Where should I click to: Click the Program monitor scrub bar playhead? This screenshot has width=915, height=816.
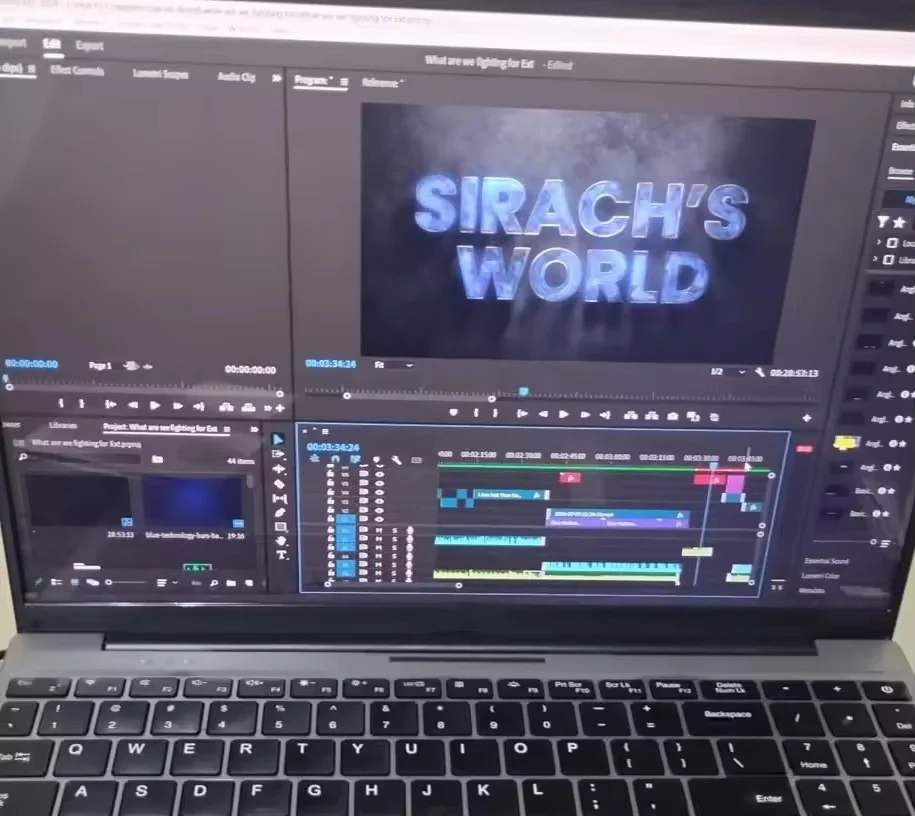coord(524,391)
